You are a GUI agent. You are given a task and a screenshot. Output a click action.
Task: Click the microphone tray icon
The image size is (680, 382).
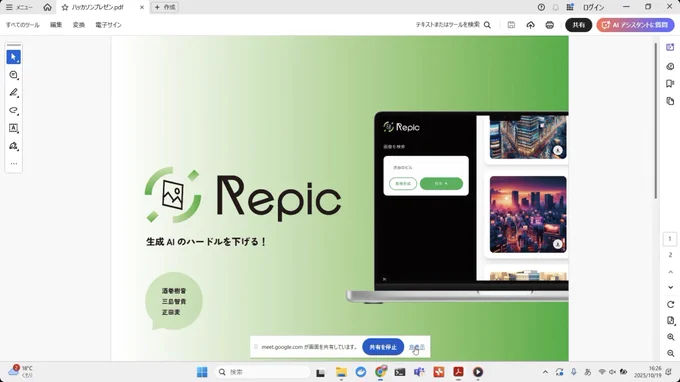(573, 372)
